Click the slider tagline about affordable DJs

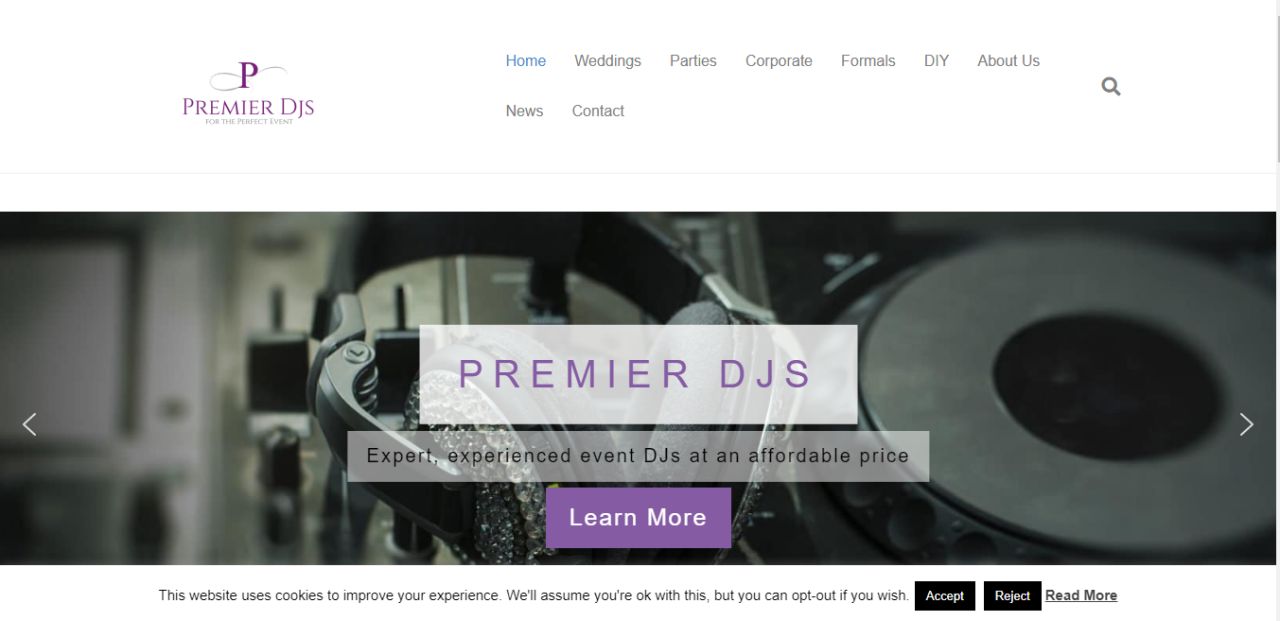[x=638, y=456]
